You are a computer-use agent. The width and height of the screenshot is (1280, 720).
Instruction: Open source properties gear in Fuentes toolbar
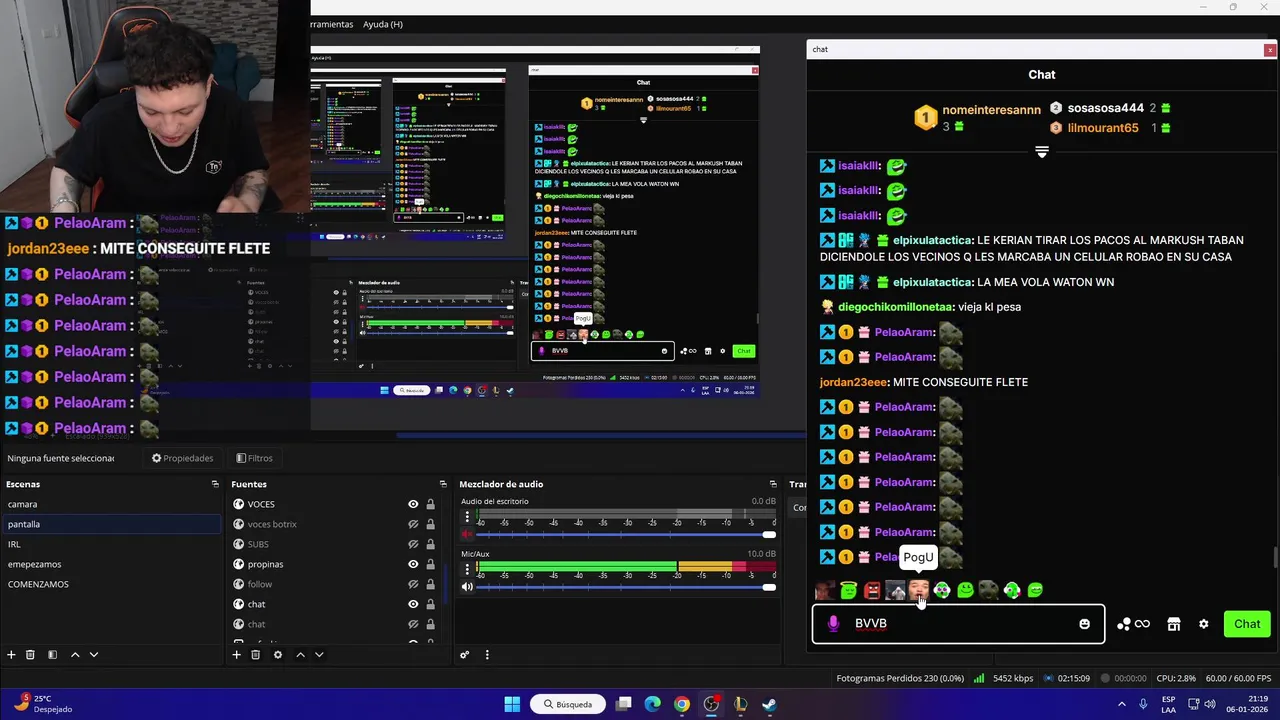(277, 654)
